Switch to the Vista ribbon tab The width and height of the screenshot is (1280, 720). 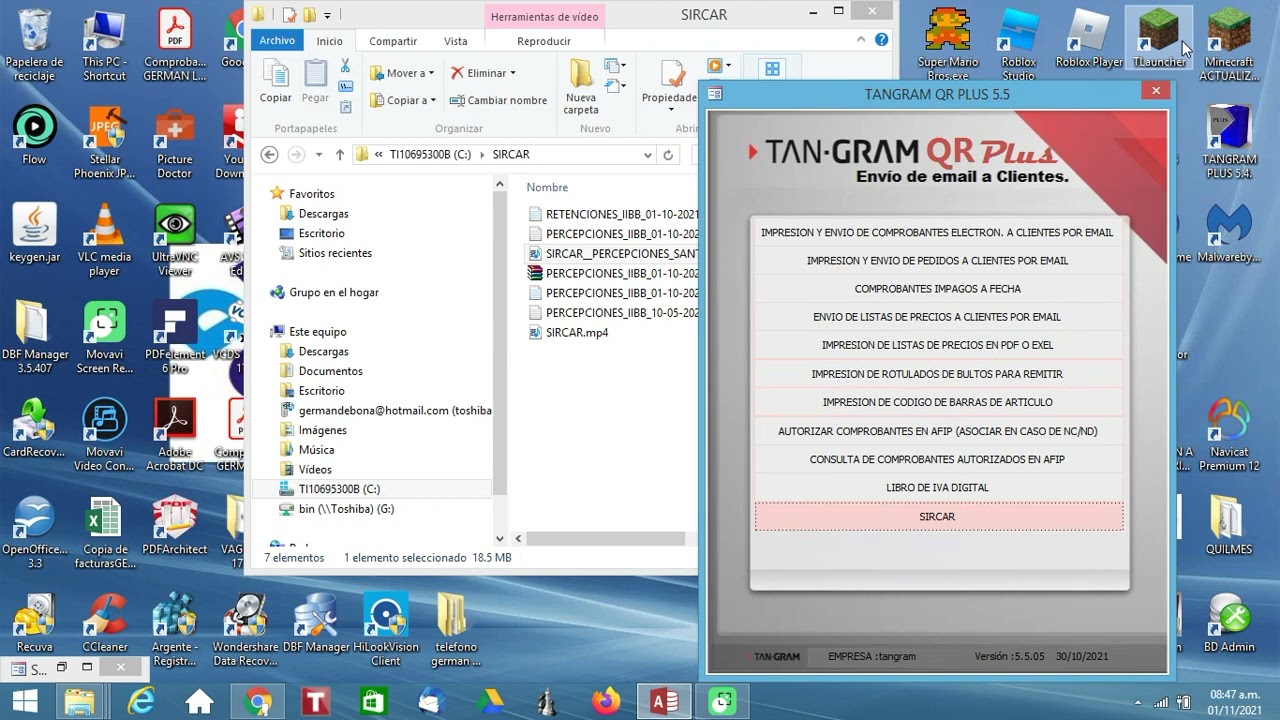click(456, 41)
